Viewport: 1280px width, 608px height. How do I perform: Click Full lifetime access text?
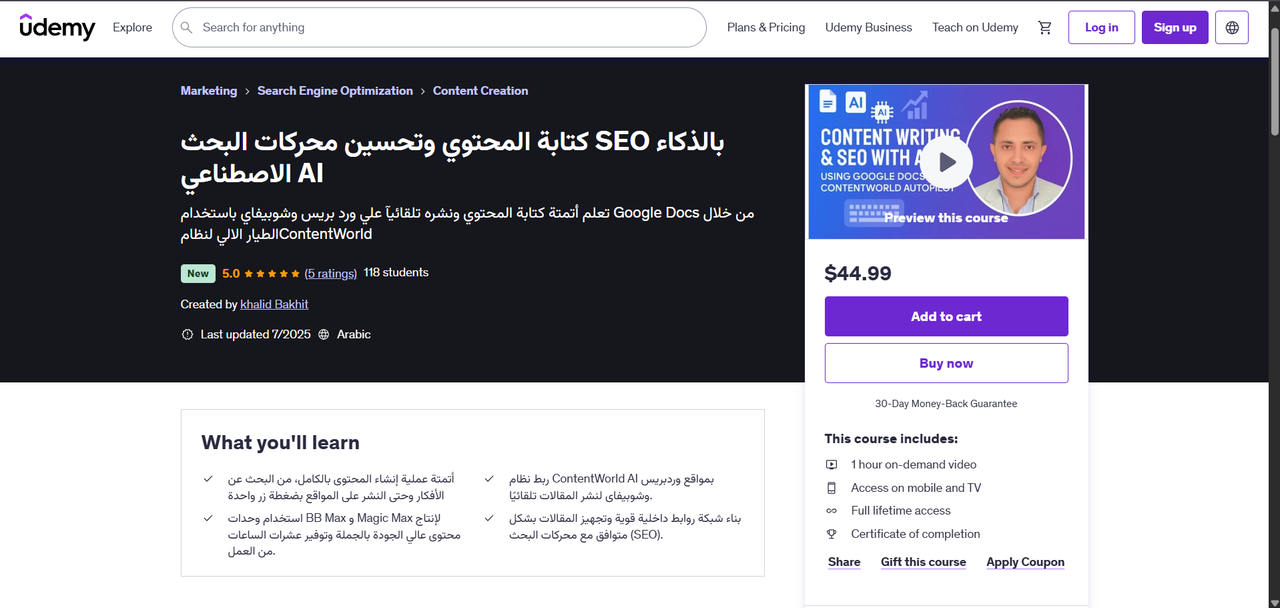pyautogui.click(x=901, y=511)
